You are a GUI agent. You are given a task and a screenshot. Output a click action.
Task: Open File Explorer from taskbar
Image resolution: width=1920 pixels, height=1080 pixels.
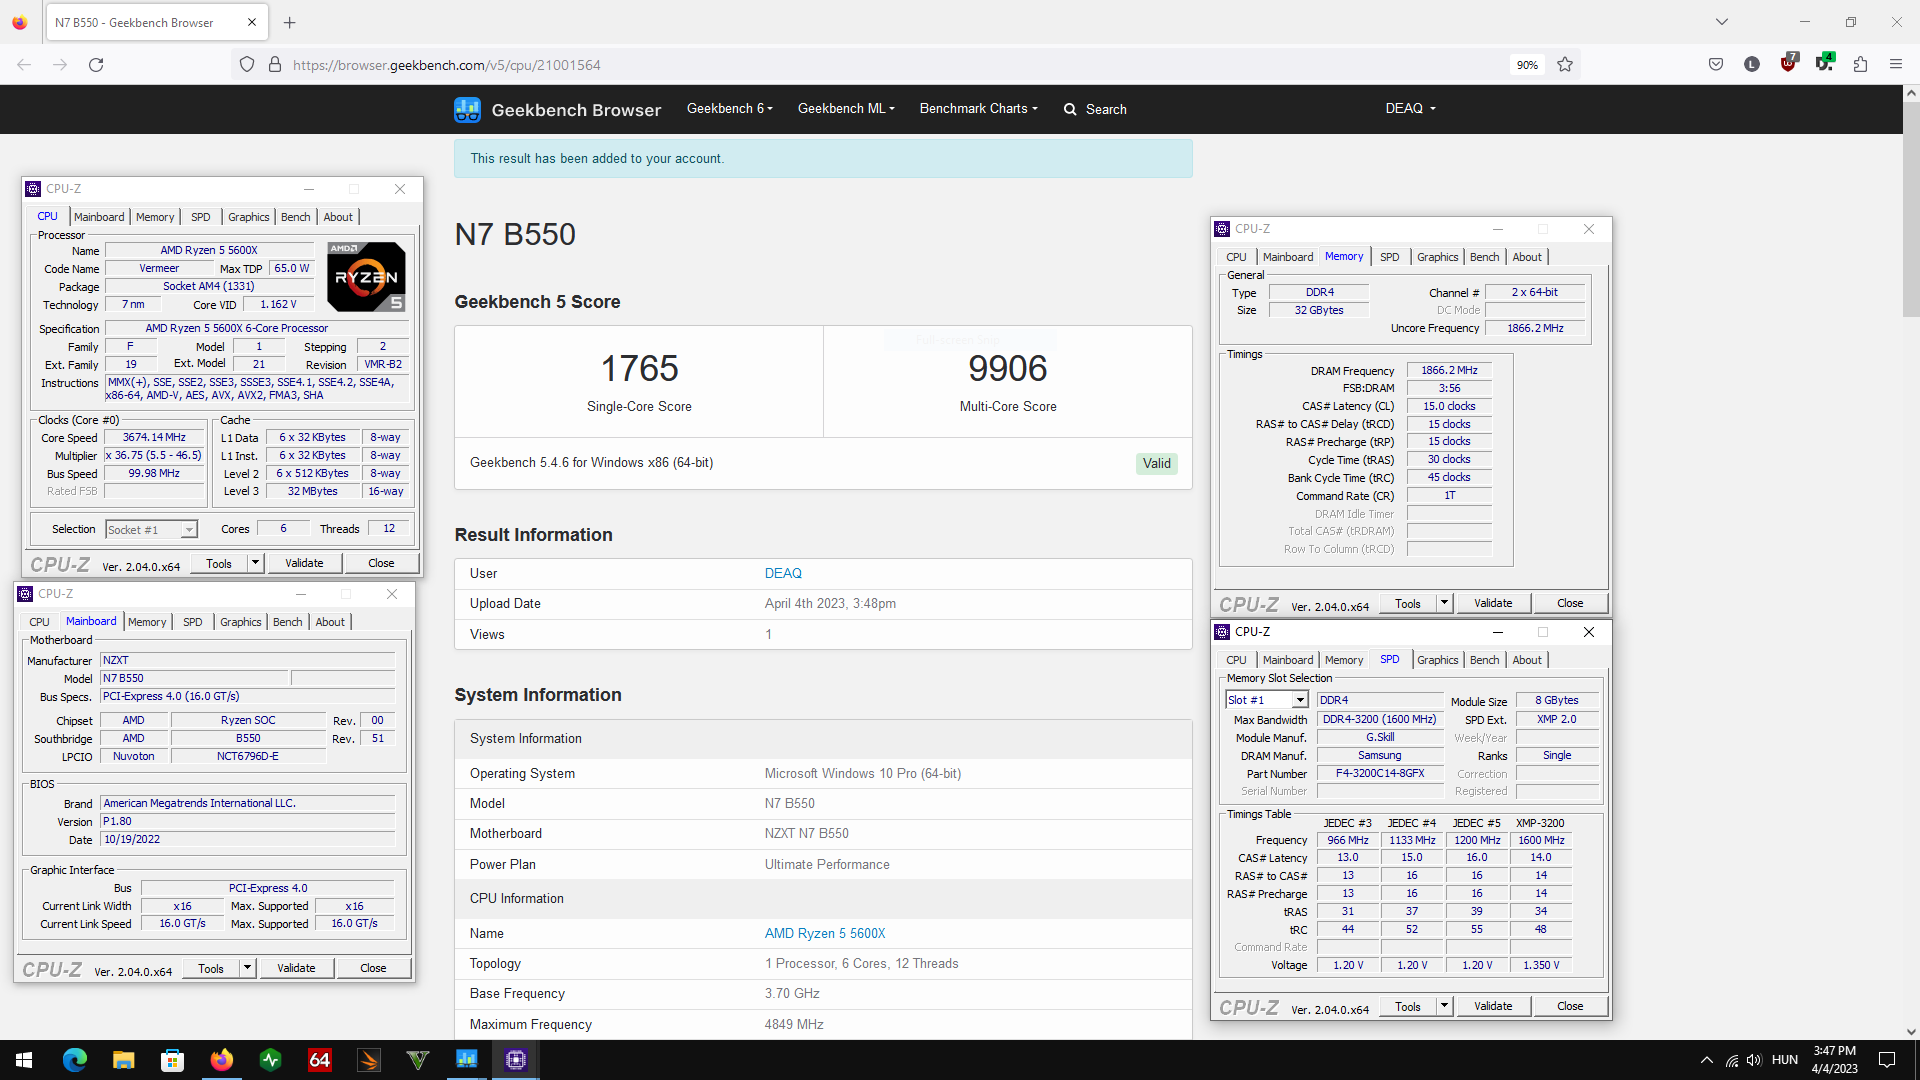124,1060
